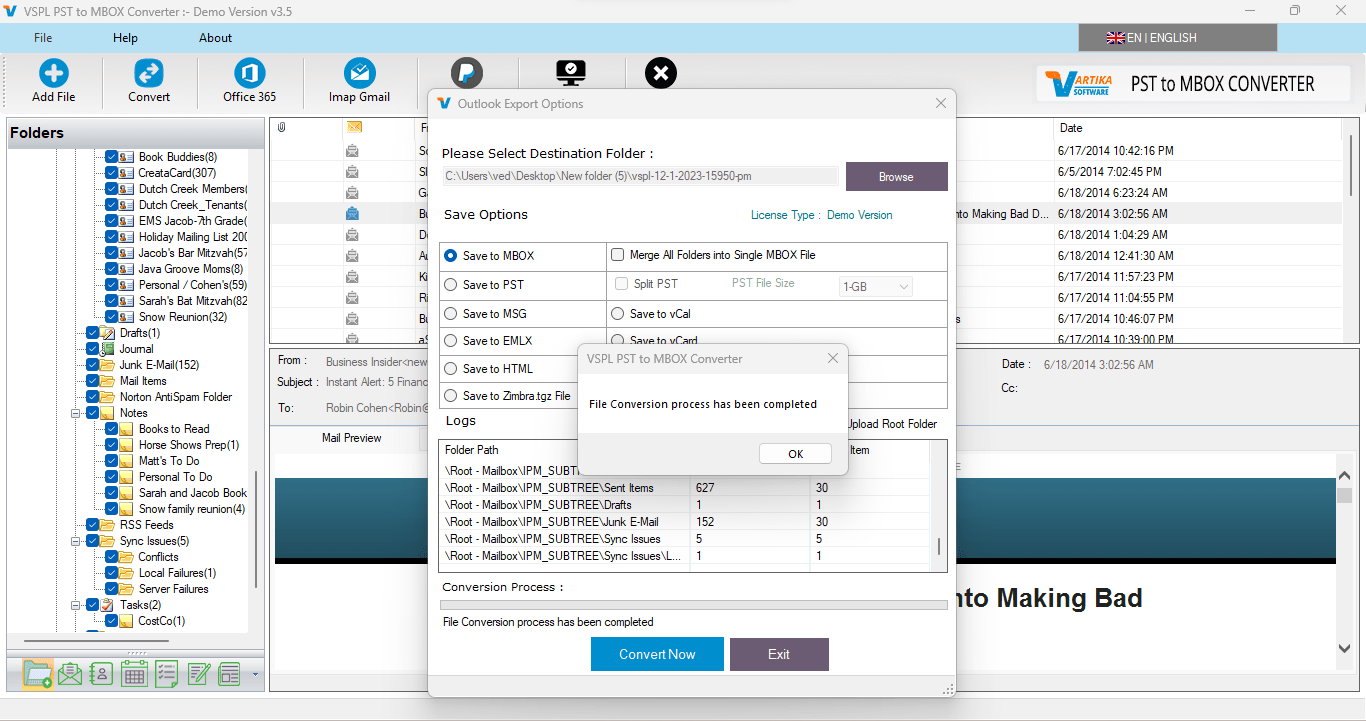Click the RSS Feeds folder icon
The height and width of the screenshot is (721, 1366).
pyautogui.click(x=108, y=525)
